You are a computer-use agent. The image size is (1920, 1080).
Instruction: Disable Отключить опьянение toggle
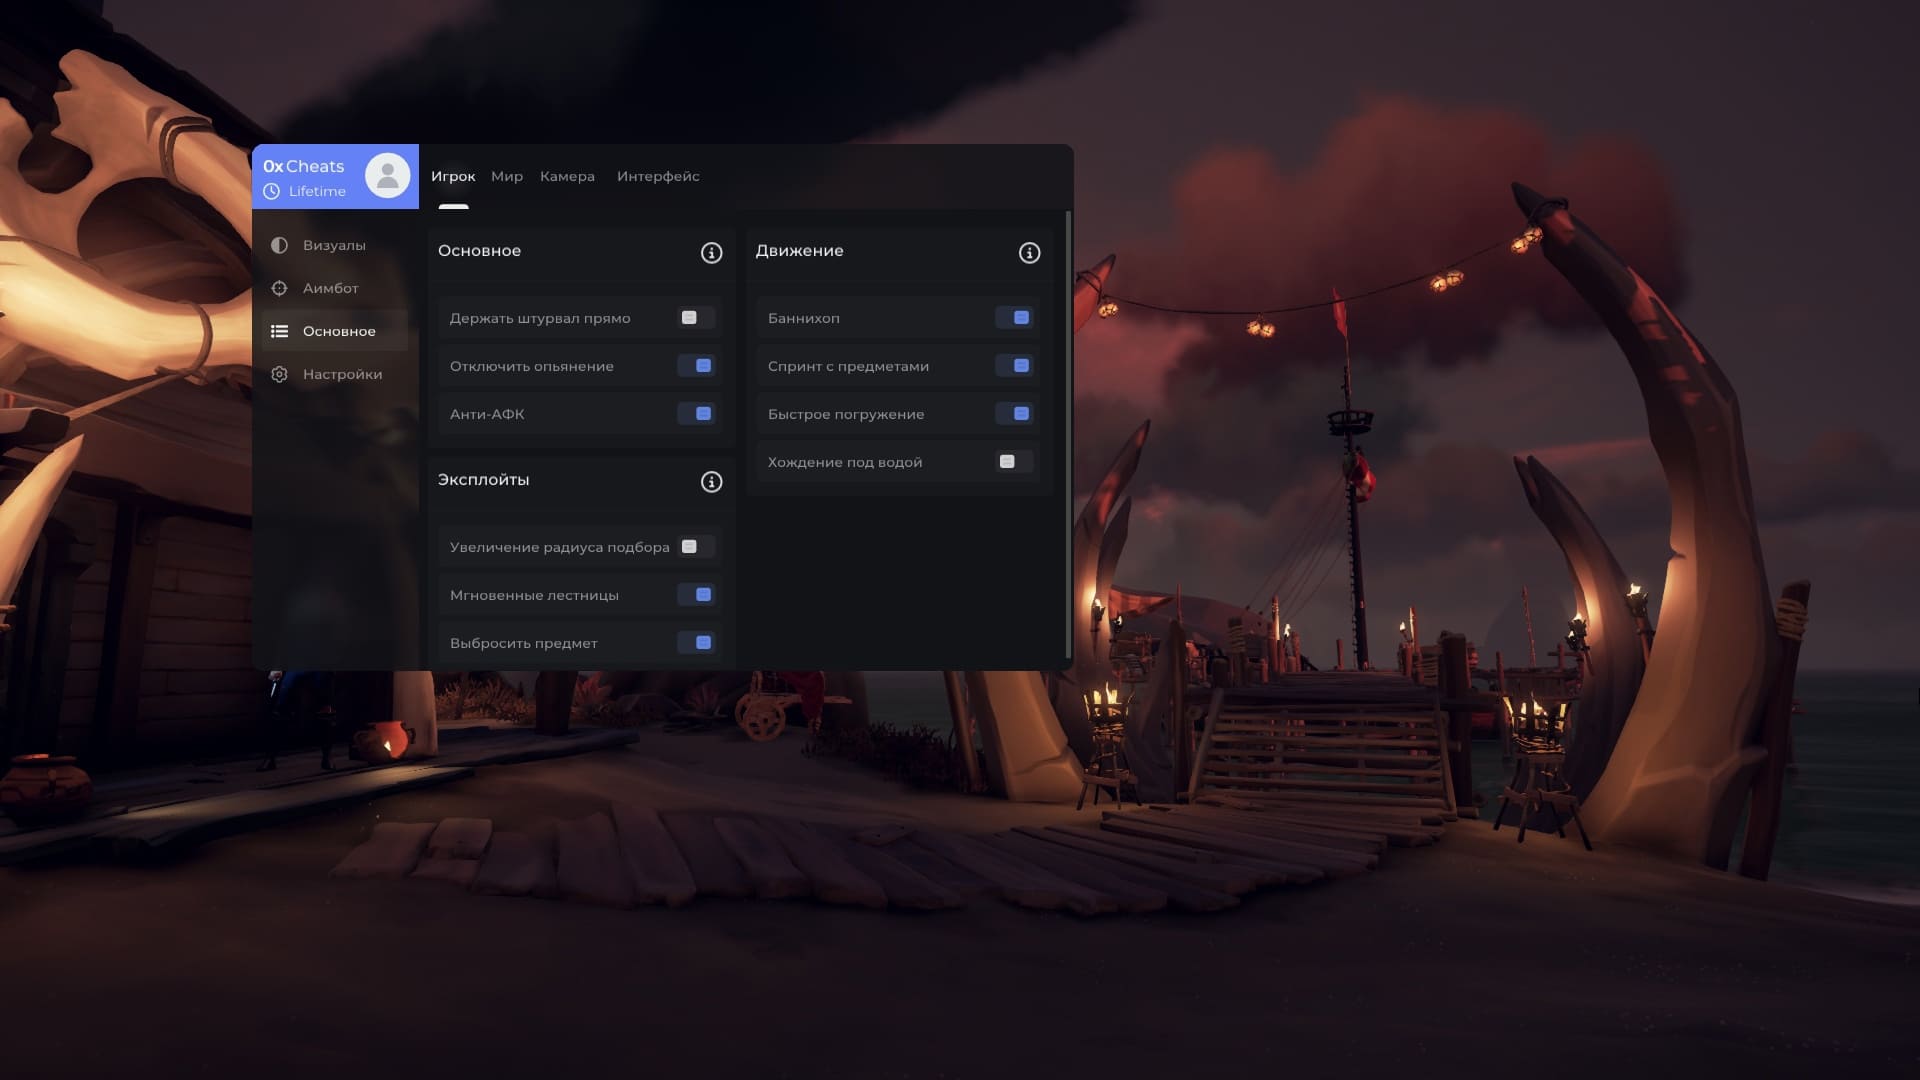tap(696, 366)
